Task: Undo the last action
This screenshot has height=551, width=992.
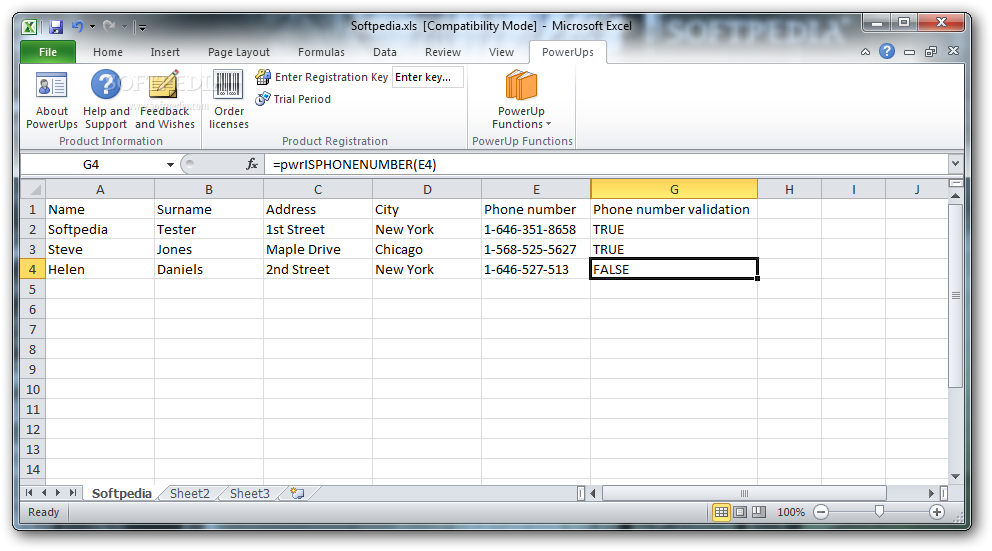Action: click(x=77, y=27)
